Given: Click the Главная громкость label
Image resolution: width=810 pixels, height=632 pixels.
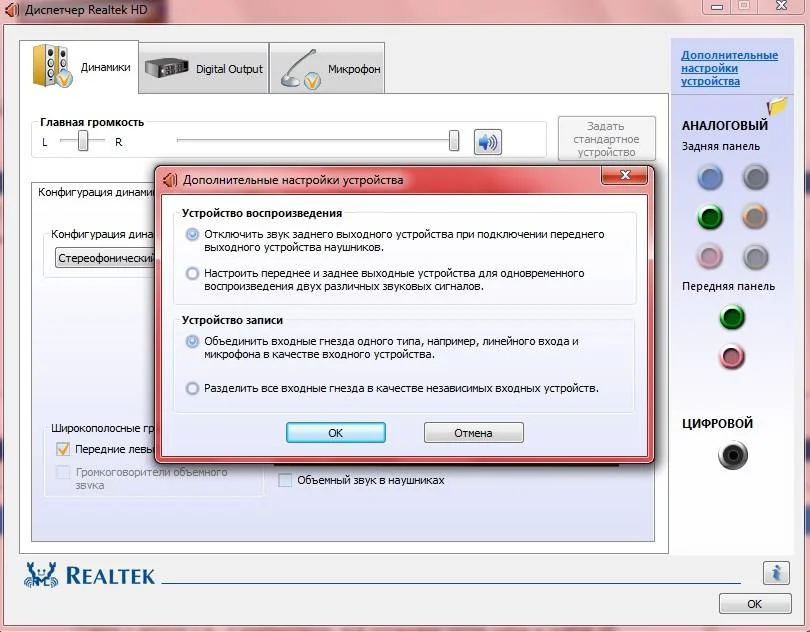Looking at the screenshot, I should pyautogui.click(x=92, y=122).
